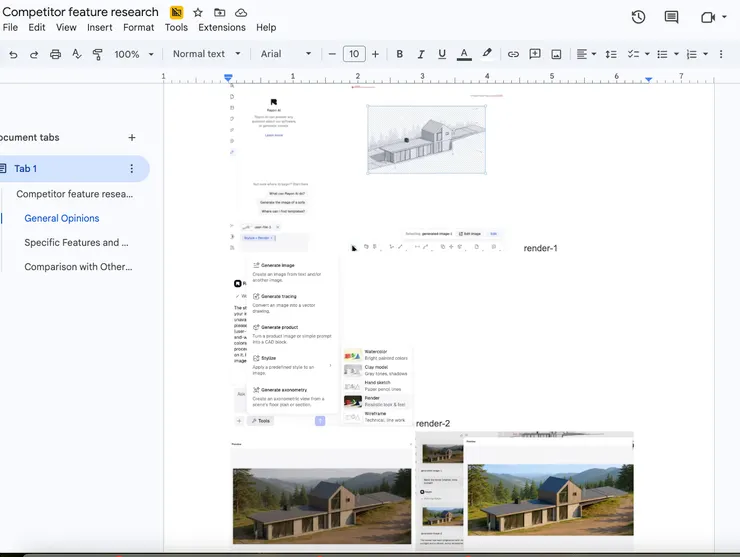Open version history clock icon

pyautogui.click(x=638, y=17)
